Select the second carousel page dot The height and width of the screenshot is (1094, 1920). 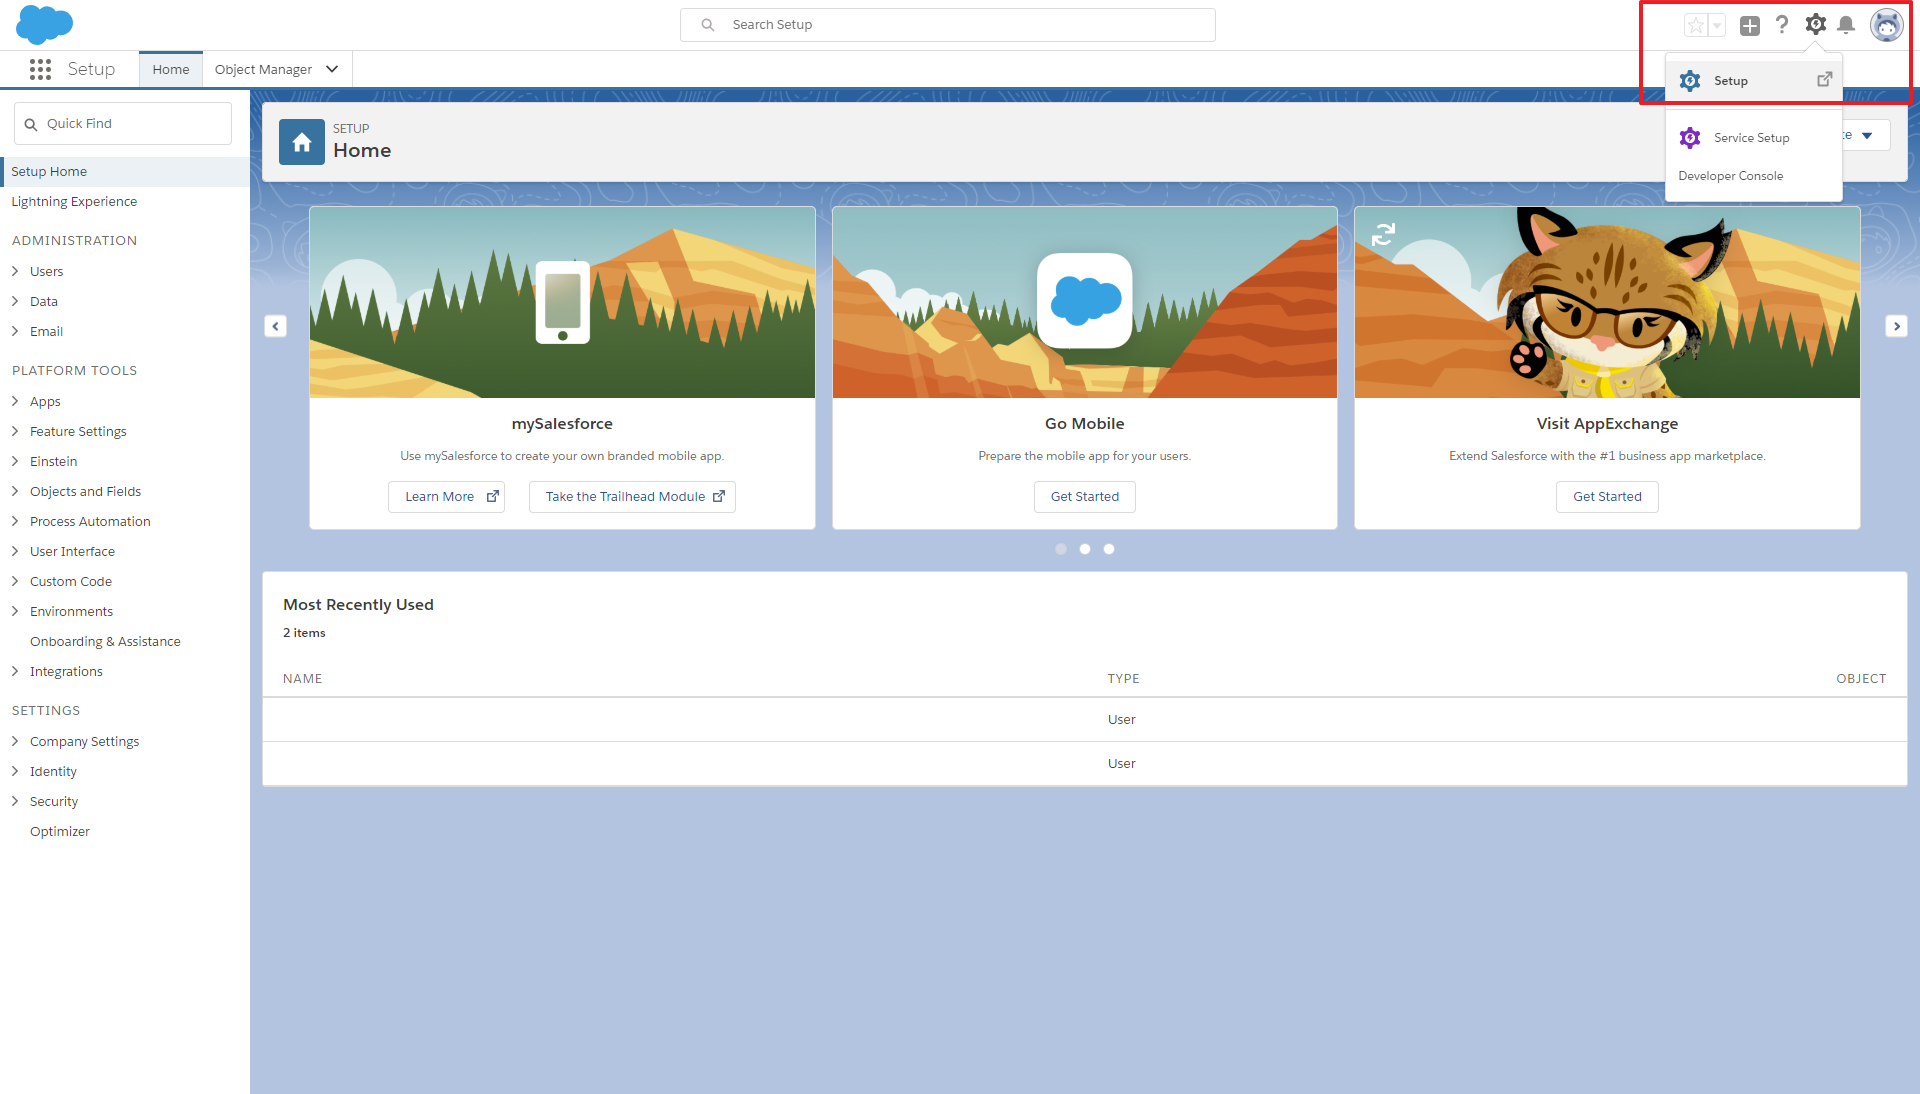pos(1085,549)
